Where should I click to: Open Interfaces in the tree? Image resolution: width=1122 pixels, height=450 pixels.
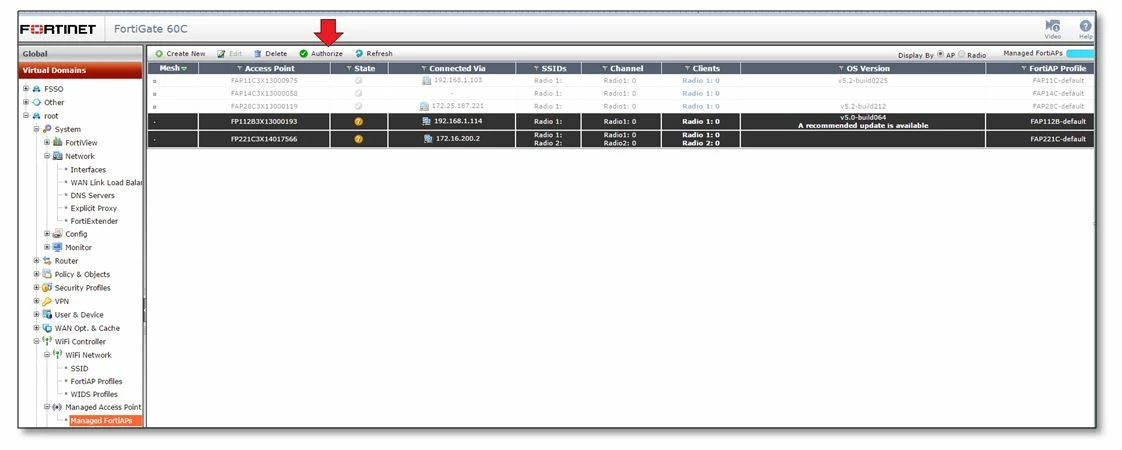click(x=88, y=170)
